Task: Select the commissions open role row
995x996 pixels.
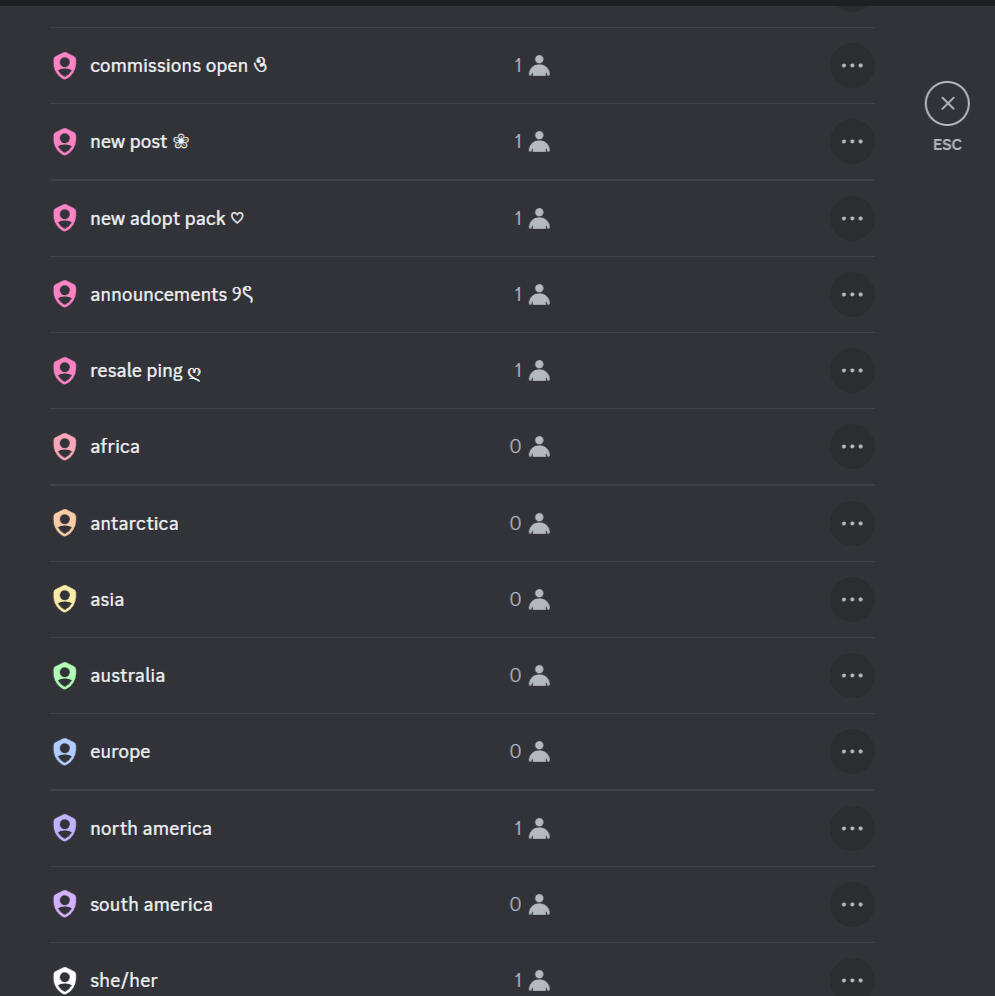Action: (x=462, y=65)
